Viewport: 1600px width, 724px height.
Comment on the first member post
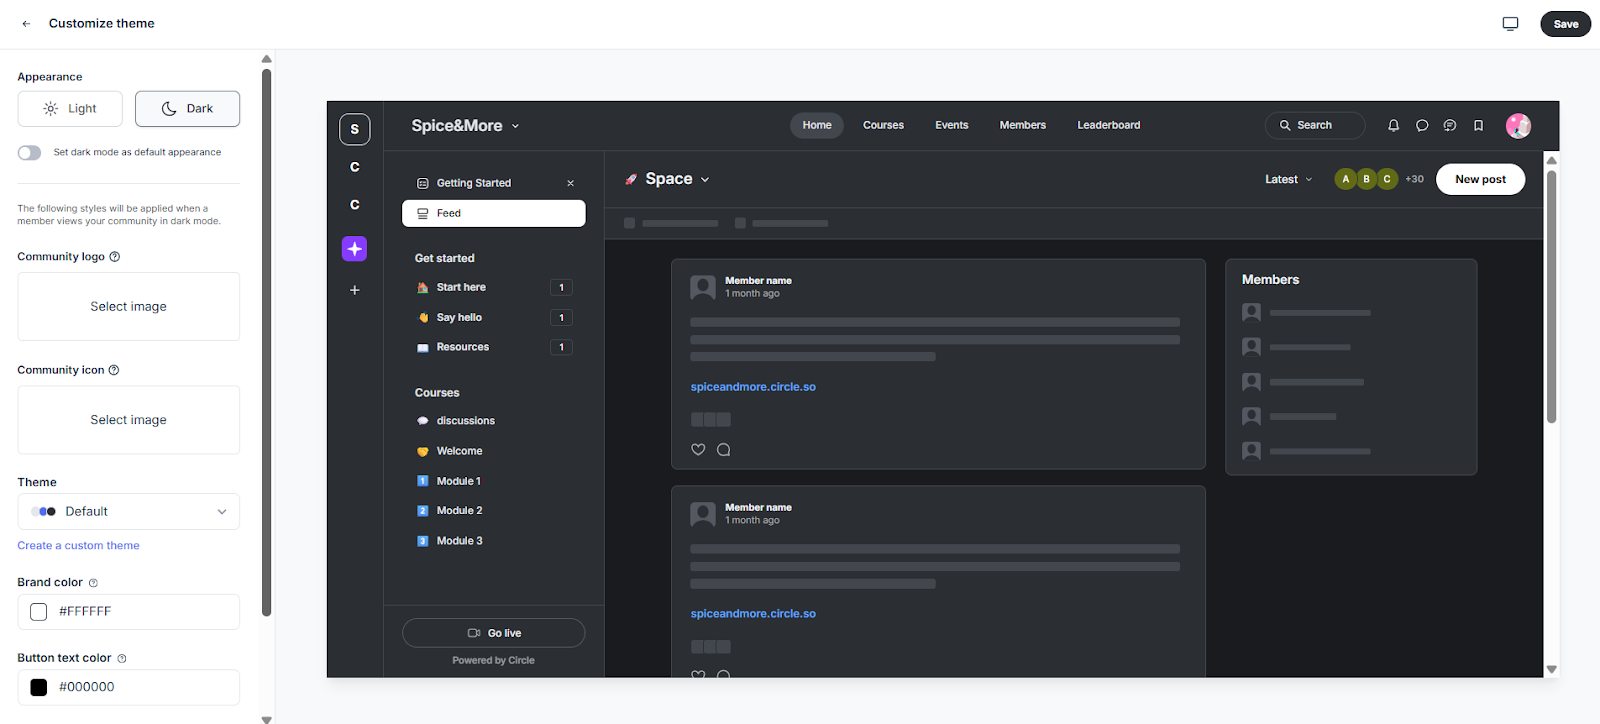724,450
